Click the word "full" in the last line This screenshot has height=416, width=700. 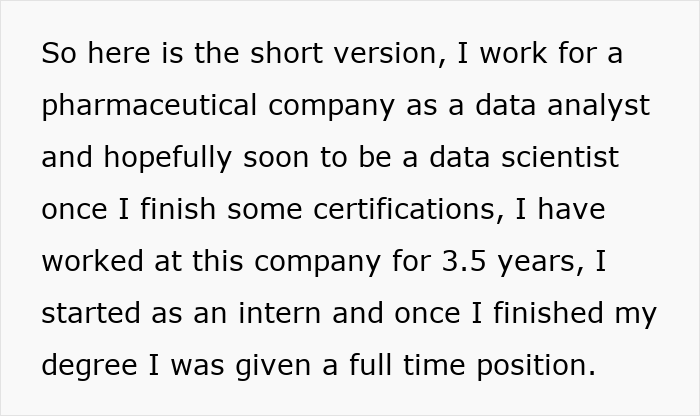point(370,364)
